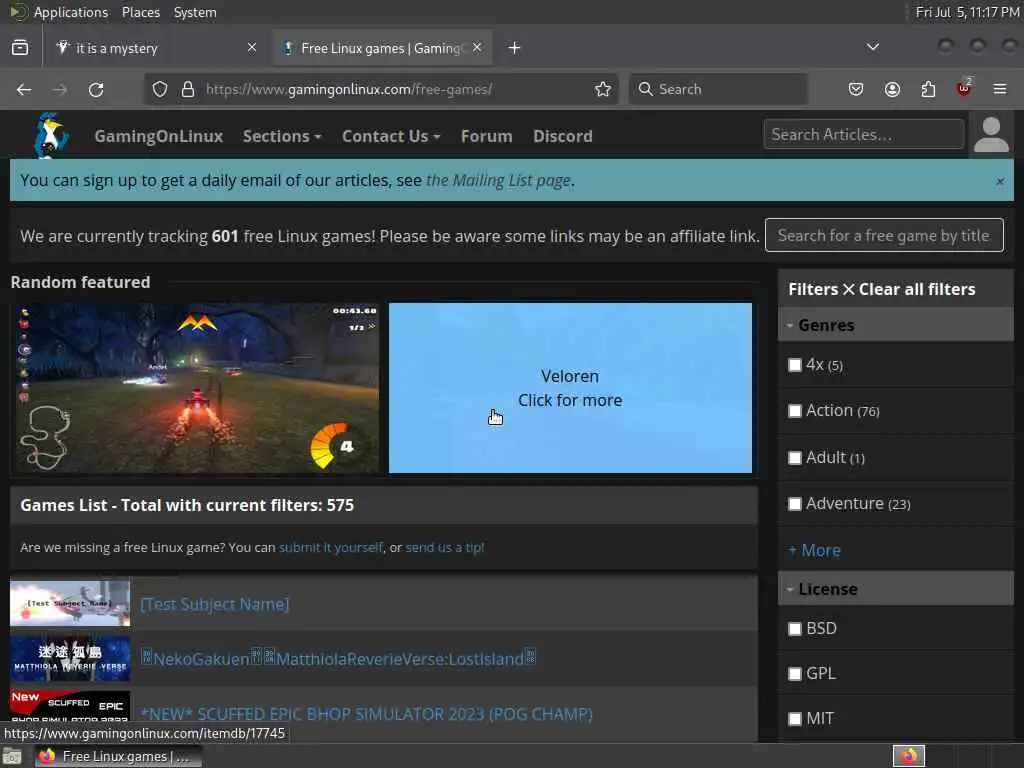Viewport: 1024px width, 768px height.
Task: Click the Clear all filters X icon
Action: pyautogui.click(x=848, y=289)
